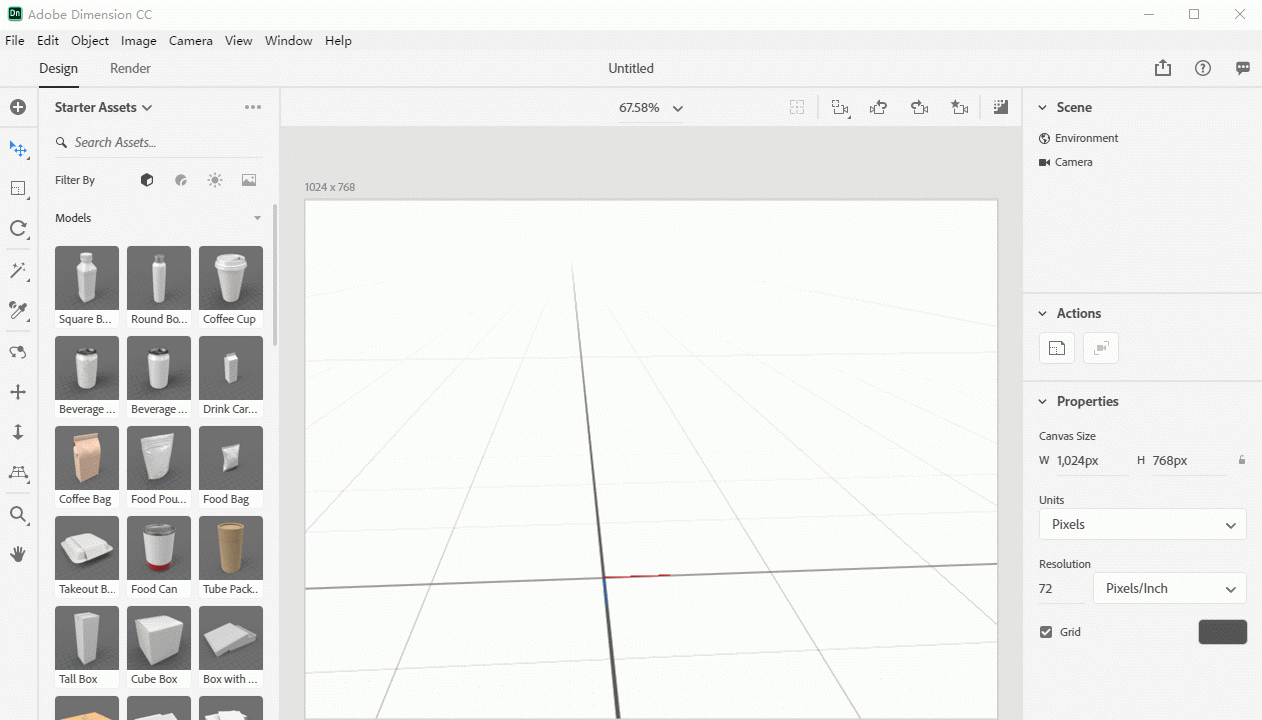Open the Share export icon

(1162, 68)
